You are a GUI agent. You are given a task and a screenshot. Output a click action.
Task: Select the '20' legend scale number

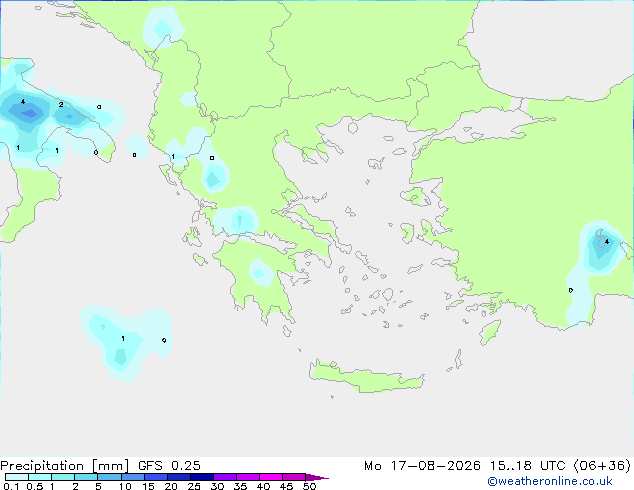tap(171, 486)
